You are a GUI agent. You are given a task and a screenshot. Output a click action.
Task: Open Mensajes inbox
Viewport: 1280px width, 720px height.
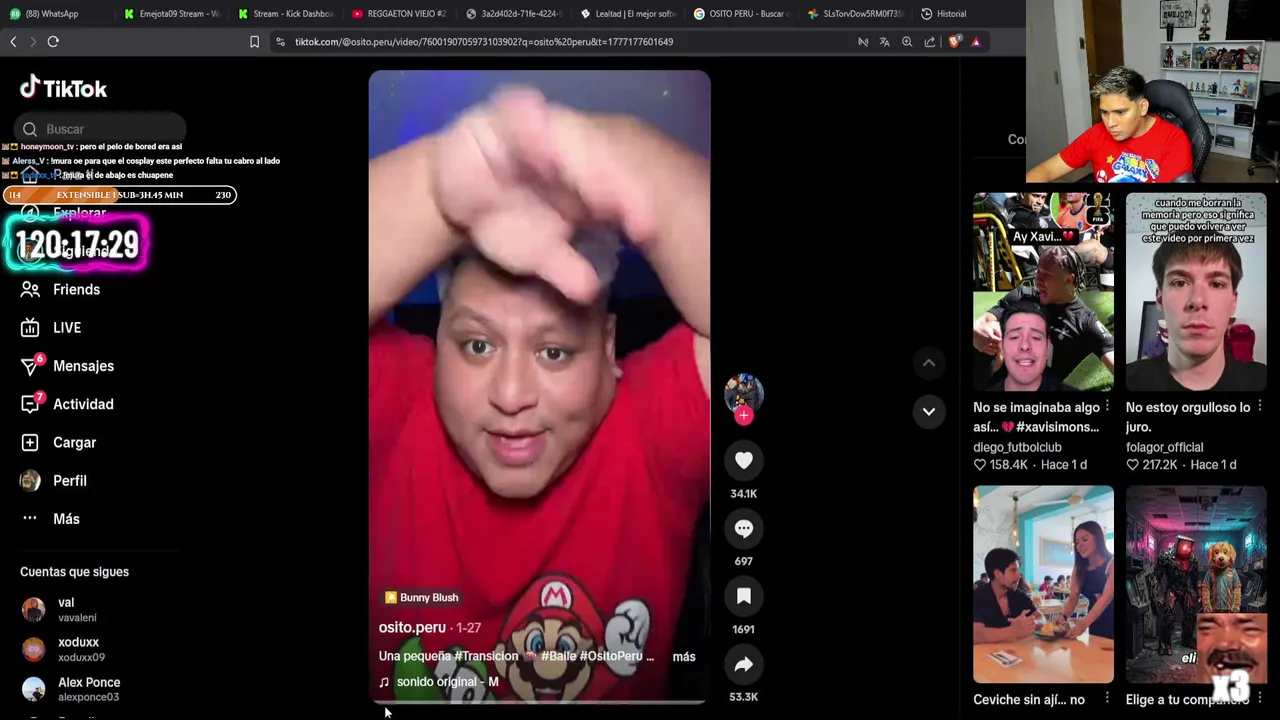83,366
